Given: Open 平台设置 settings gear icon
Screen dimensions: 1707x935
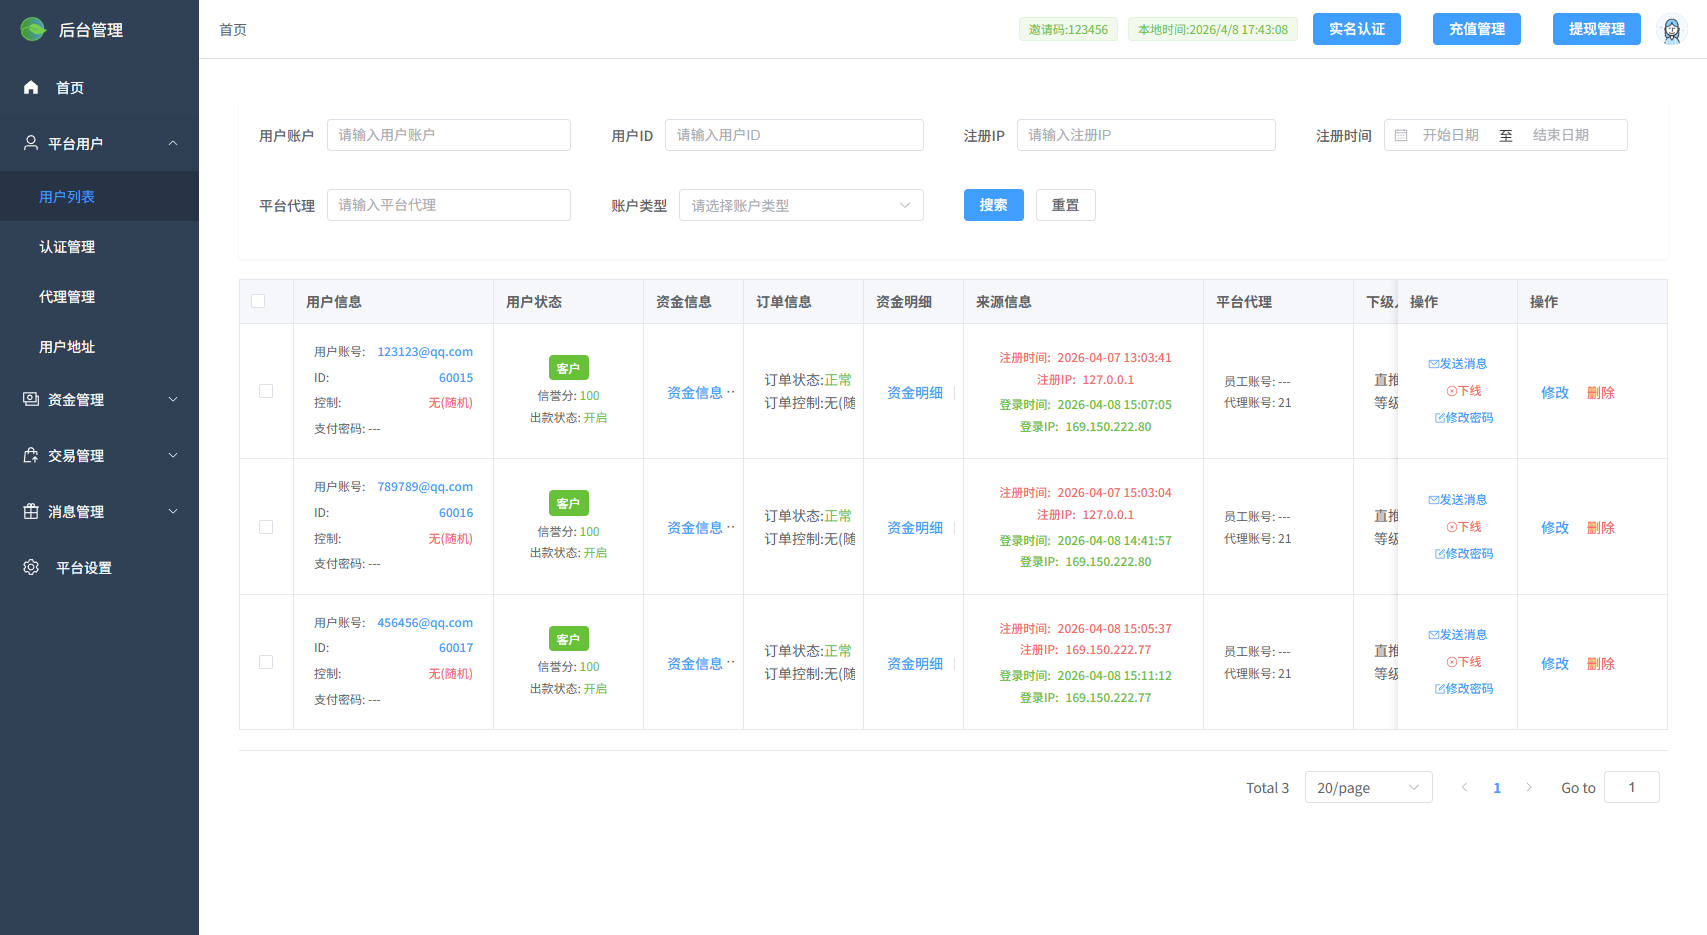Looking at the screenshot, I should (31, 567).
